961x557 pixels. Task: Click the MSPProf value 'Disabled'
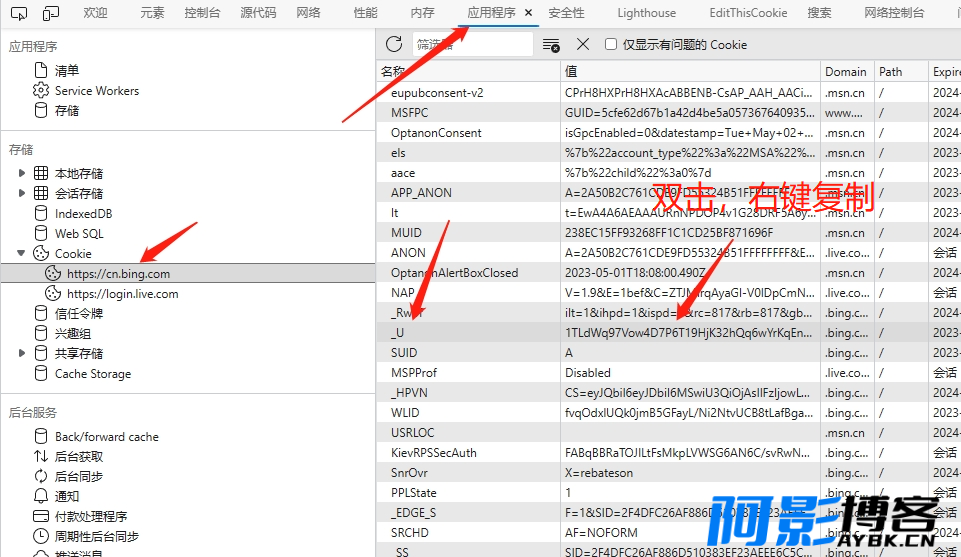pos(588,373)
